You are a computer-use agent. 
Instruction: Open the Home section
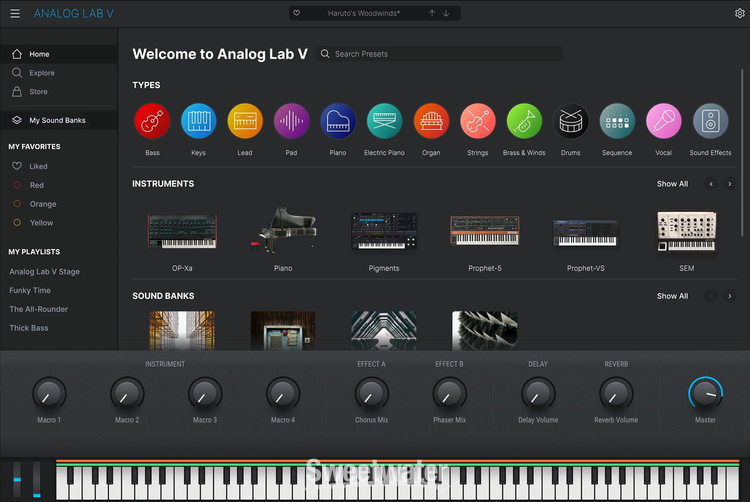pyautogui.click(x=59, y=54)
